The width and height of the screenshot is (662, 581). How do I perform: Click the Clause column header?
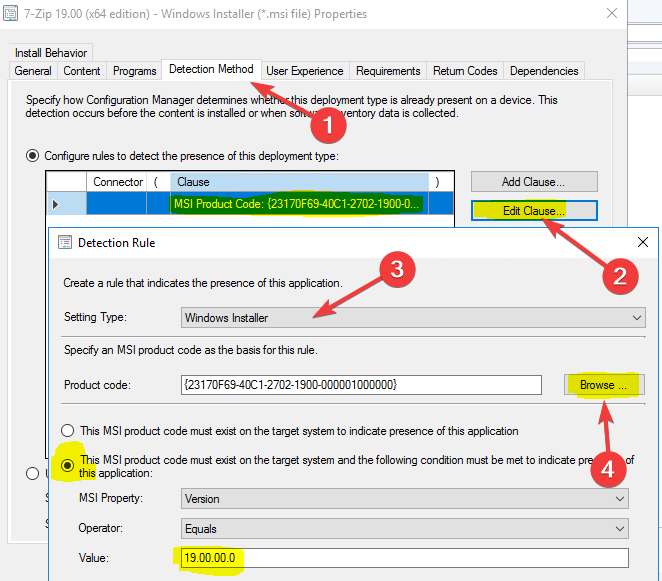click(x=299, y=182)
